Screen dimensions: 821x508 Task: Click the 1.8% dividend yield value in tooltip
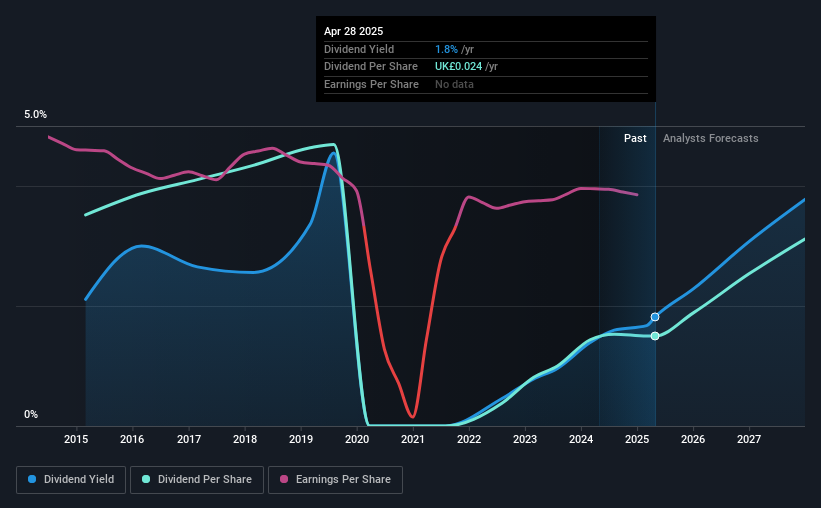[x=446, y=49]
